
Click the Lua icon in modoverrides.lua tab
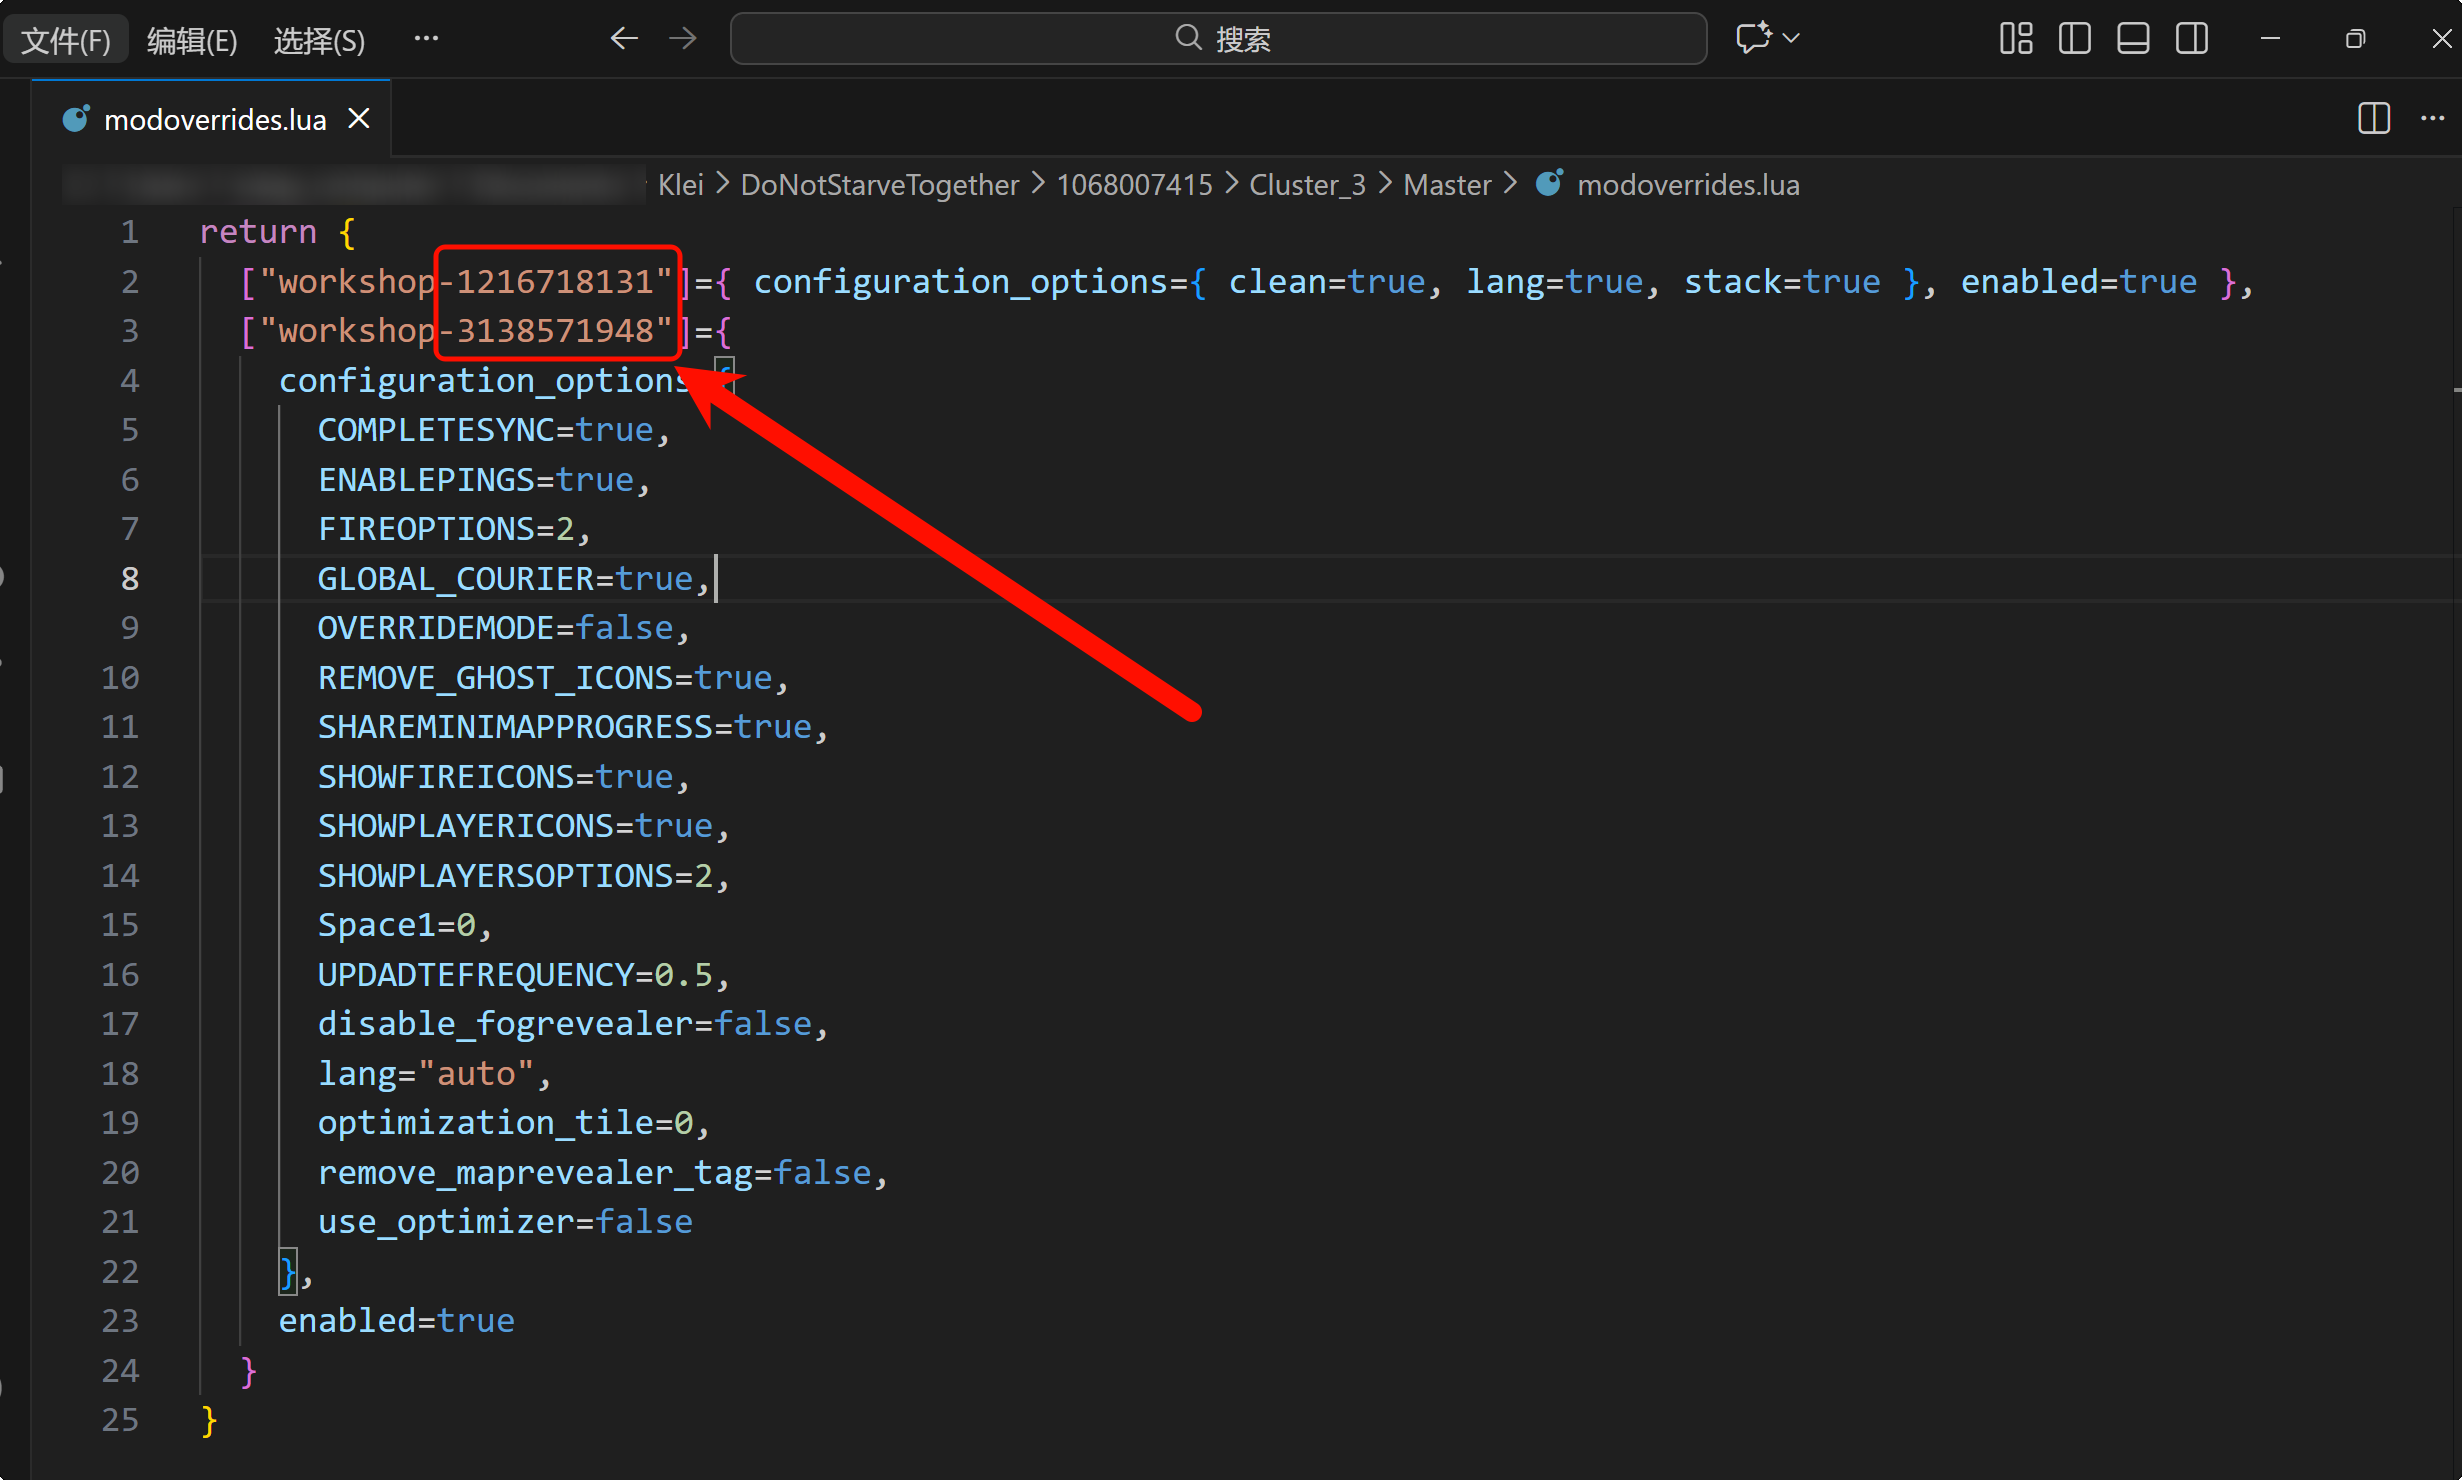[x=76, y=119]
